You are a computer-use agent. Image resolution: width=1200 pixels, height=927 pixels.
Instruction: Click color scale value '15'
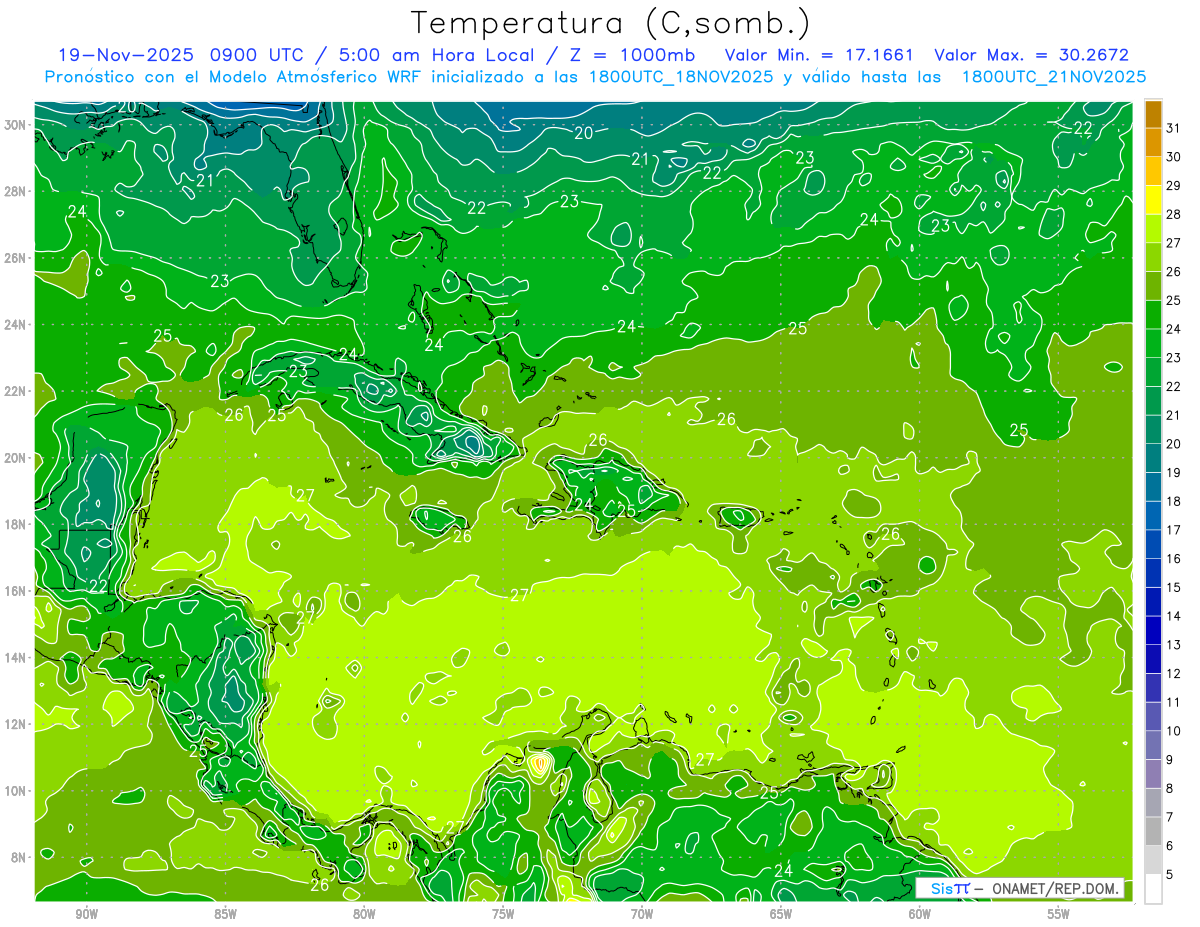(x=1174, y=587)
